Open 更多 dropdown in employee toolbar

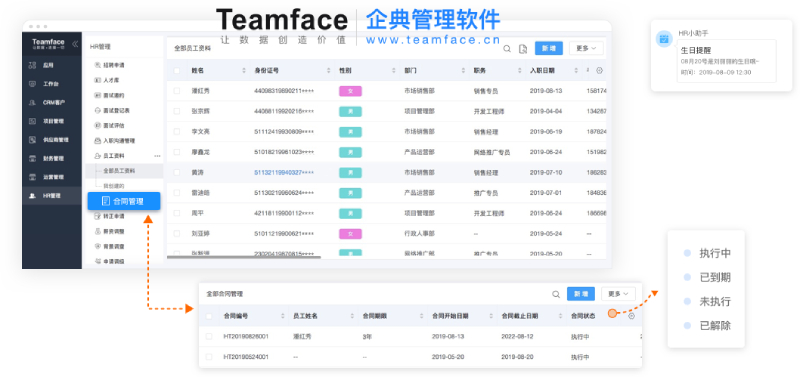point(586,48)
